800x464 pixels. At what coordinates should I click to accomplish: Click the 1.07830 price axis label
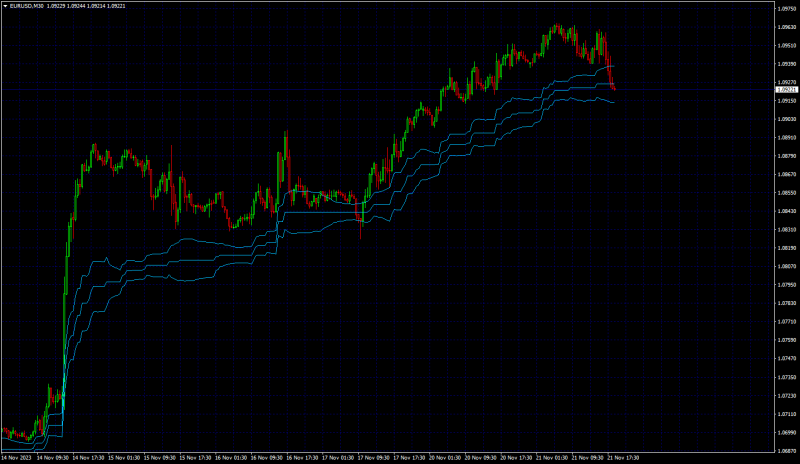[787, 303]
